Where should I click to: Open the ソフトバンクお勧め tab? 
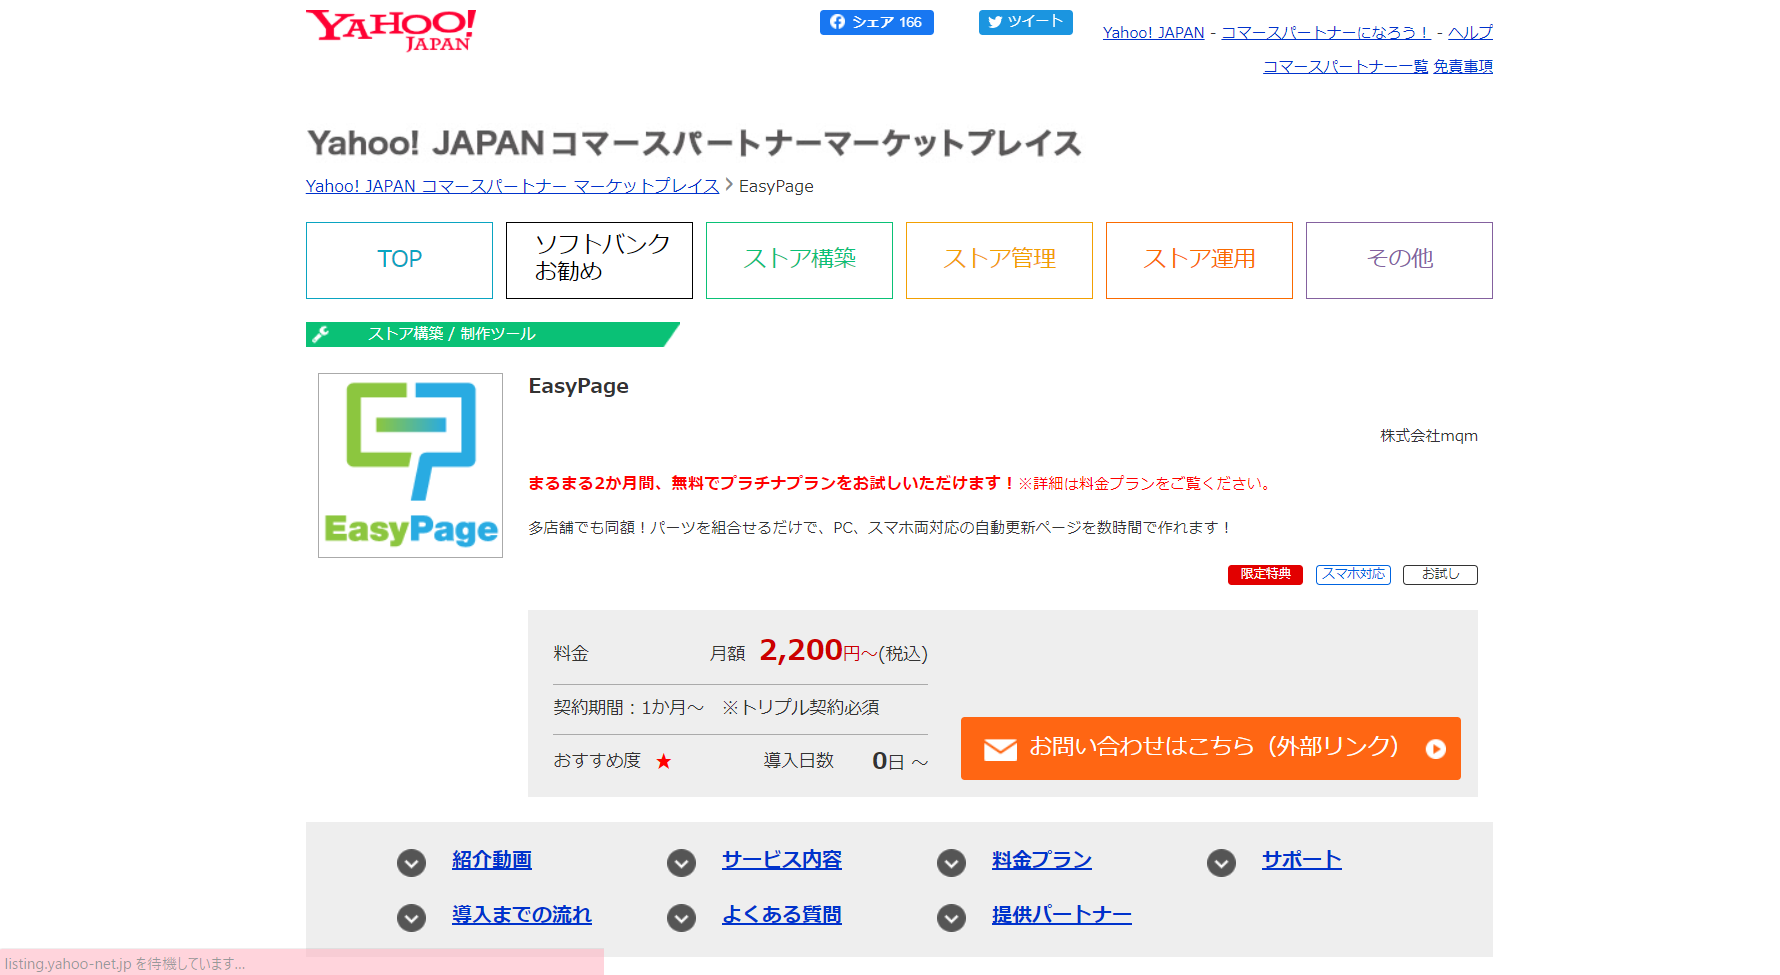(599, 260)
